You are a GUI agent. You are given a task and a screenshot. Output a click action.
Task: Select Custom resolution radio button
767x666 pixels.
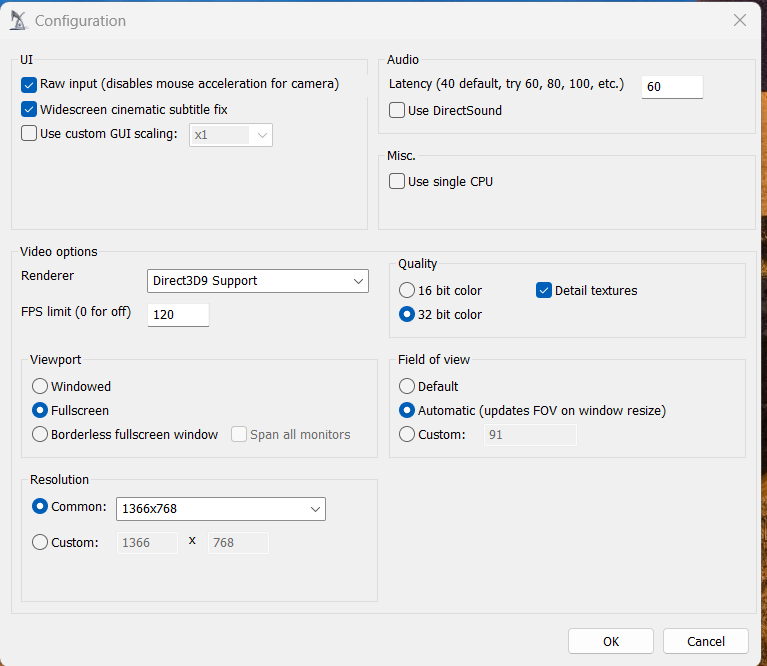point(40,542)
